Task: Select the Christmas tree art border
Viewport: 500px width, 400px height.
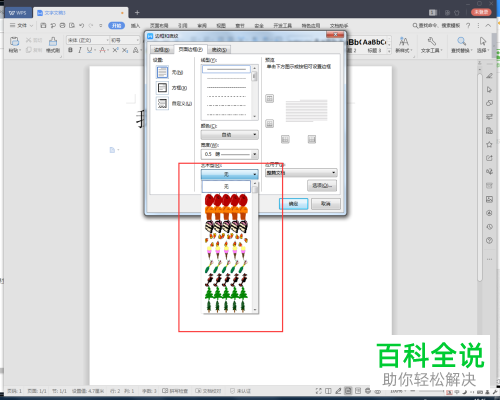Action: pyautogui.click(x=226, y=292)
